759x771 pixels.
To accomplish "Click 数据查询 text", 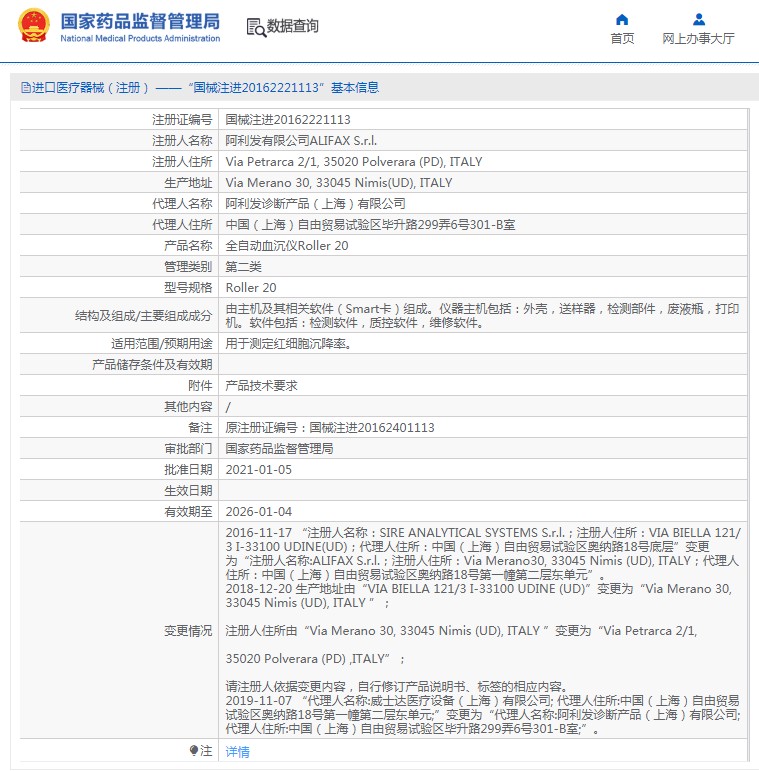I will 292,26.
